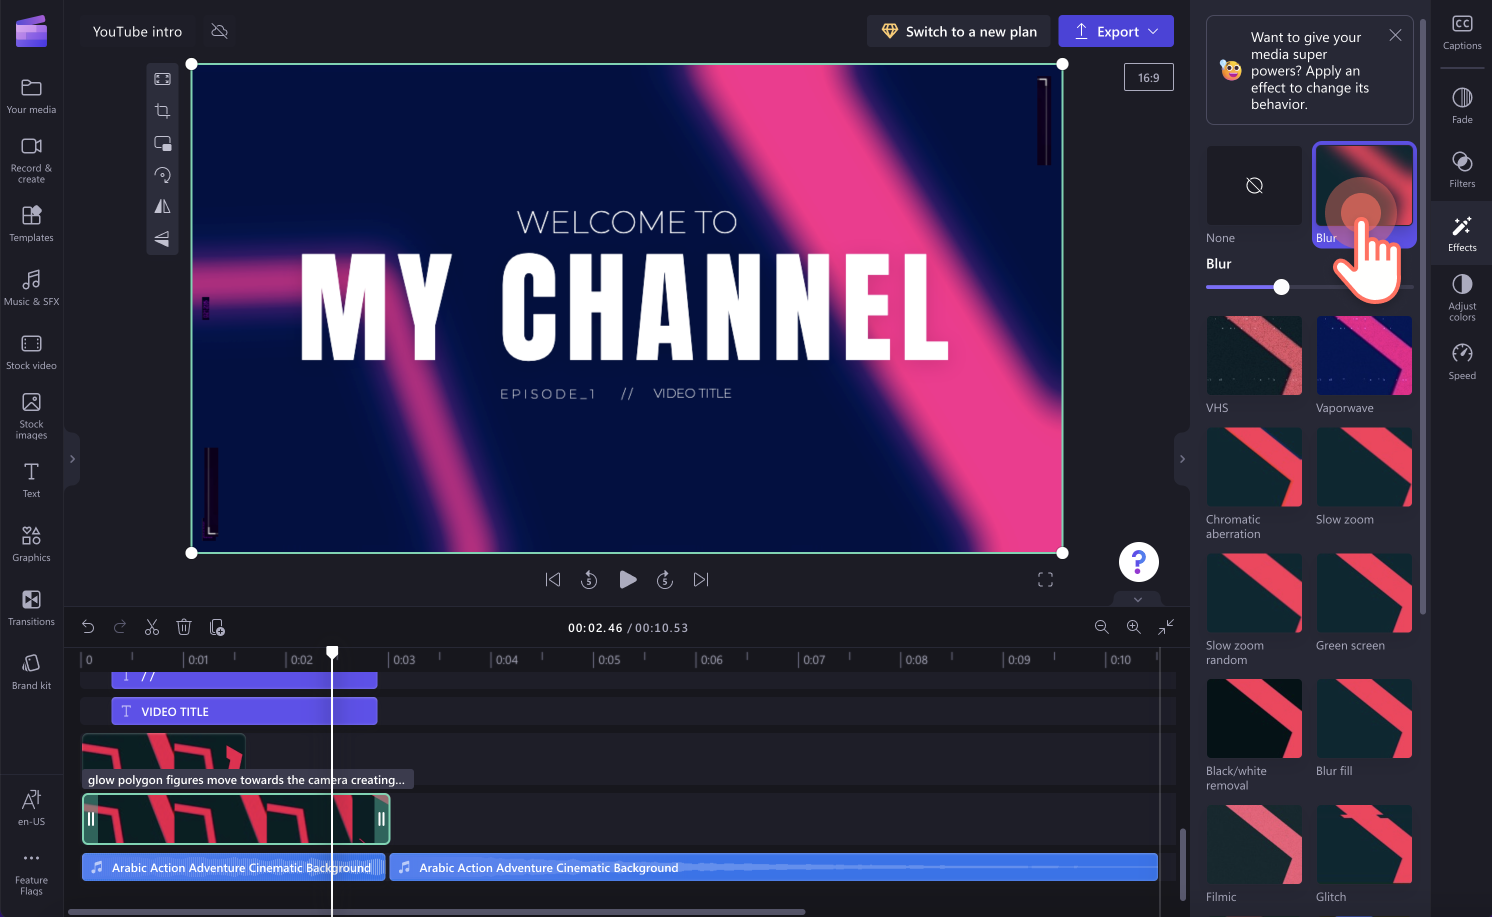This screenshot has width=1492, height=917.
Task: Select the Rotate tool in the preview toolbar
Action: 162,174
